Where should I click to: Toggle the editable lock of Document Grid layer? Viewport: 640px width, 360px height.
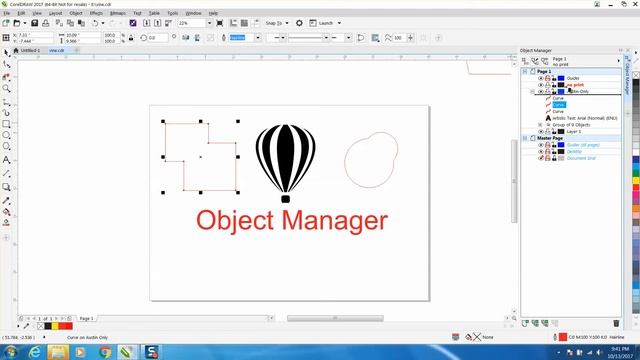coord(554,158)
